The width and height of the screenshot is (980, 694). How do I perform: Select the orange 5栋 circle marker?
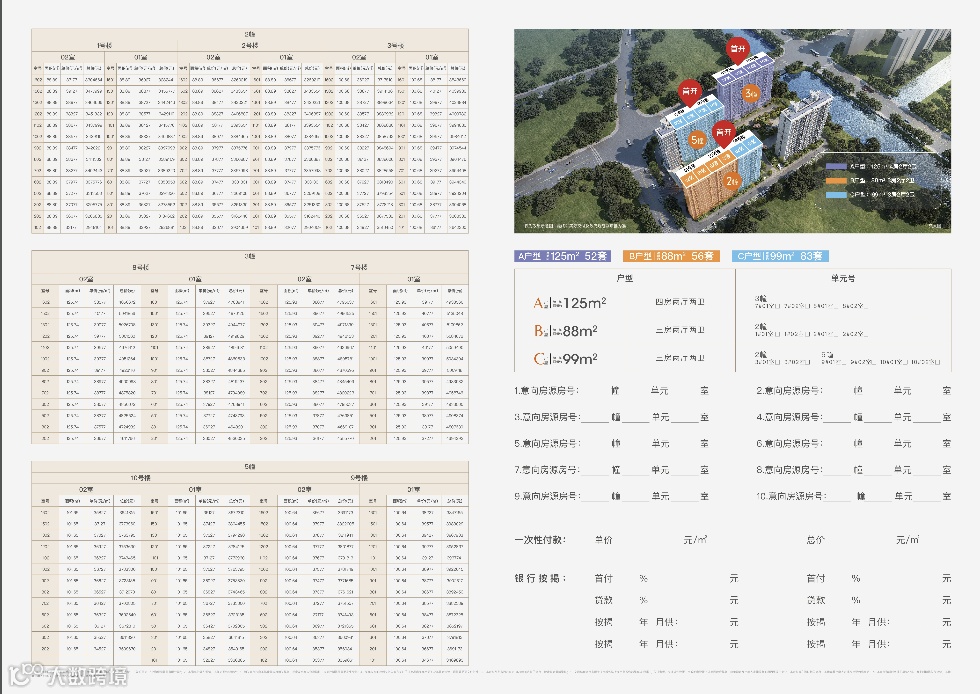point(697,140)
